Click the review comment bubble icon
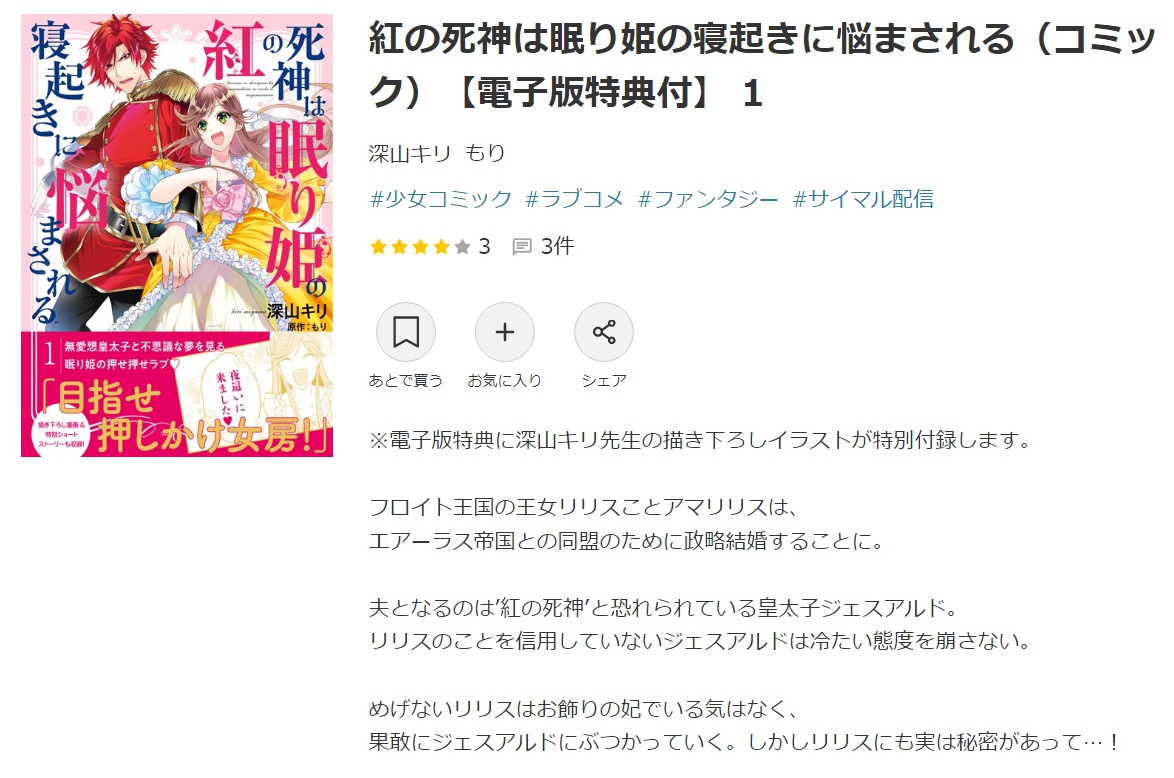The width and height of the screenshot is (1174, 778). (522, 246)
